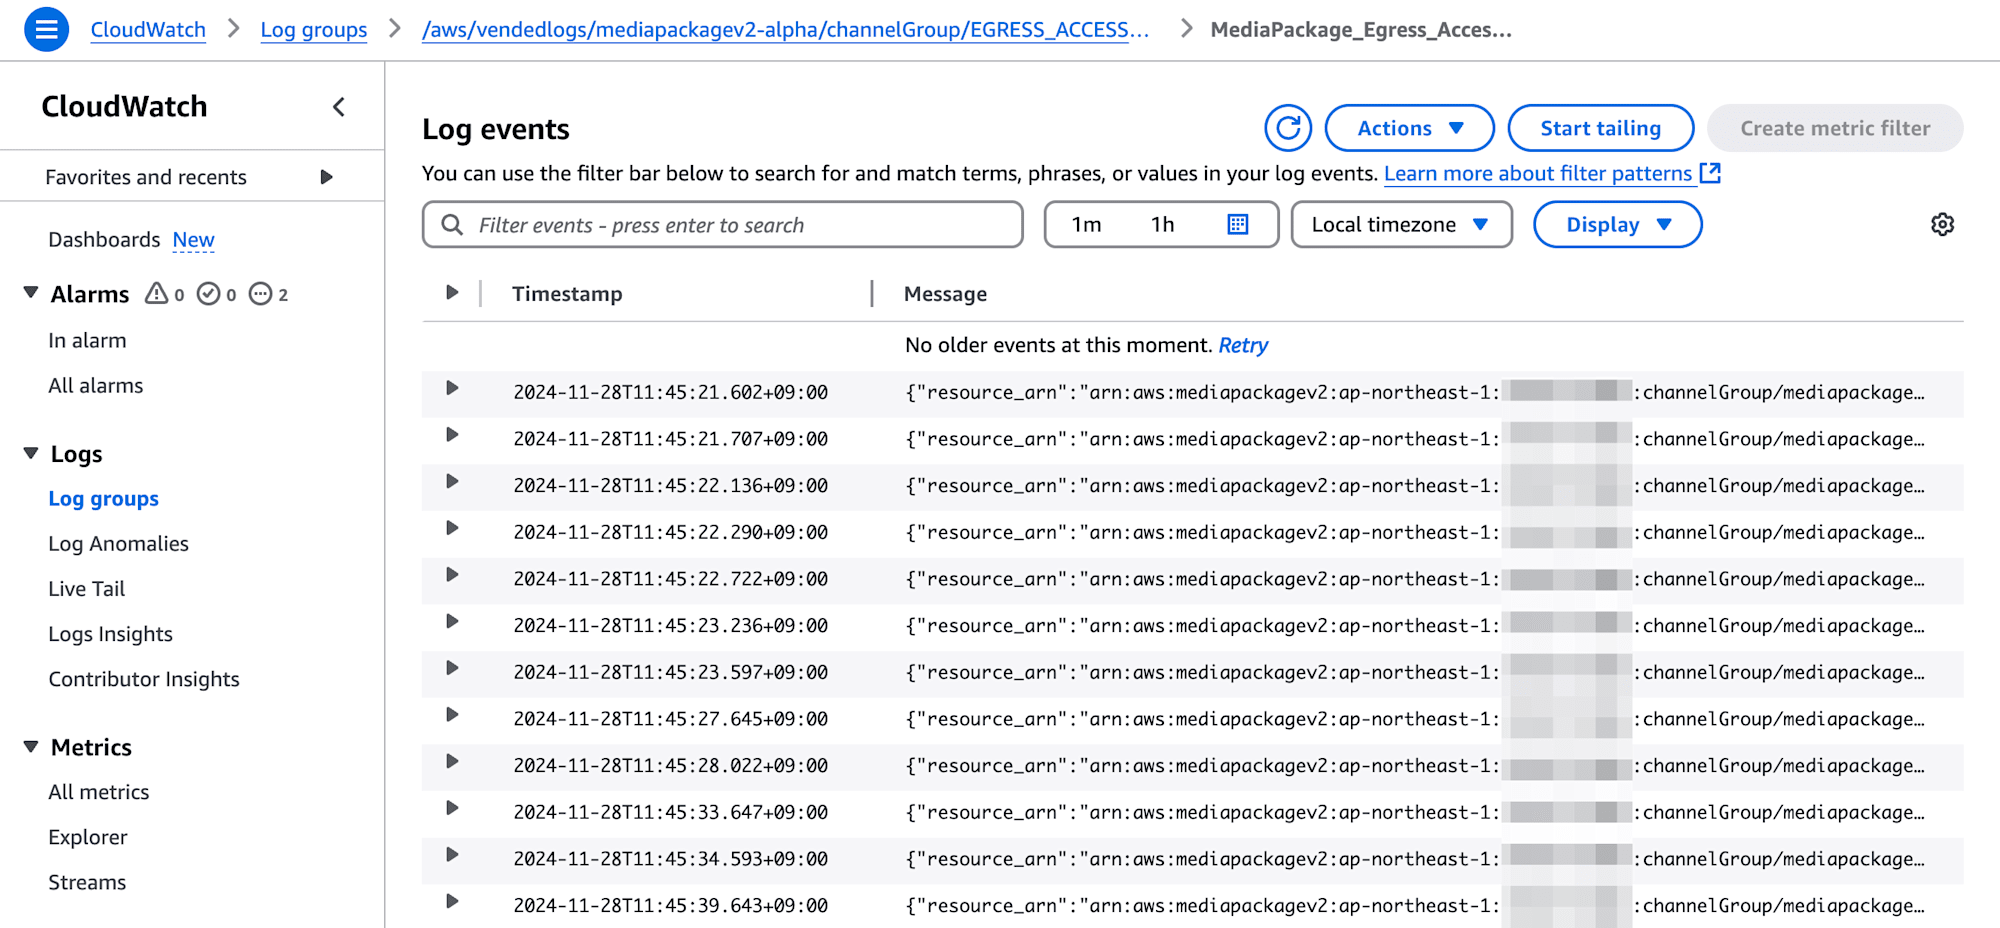Select the 1h time range
The height and width of the screenshot is (928, 2000).
1162,225
